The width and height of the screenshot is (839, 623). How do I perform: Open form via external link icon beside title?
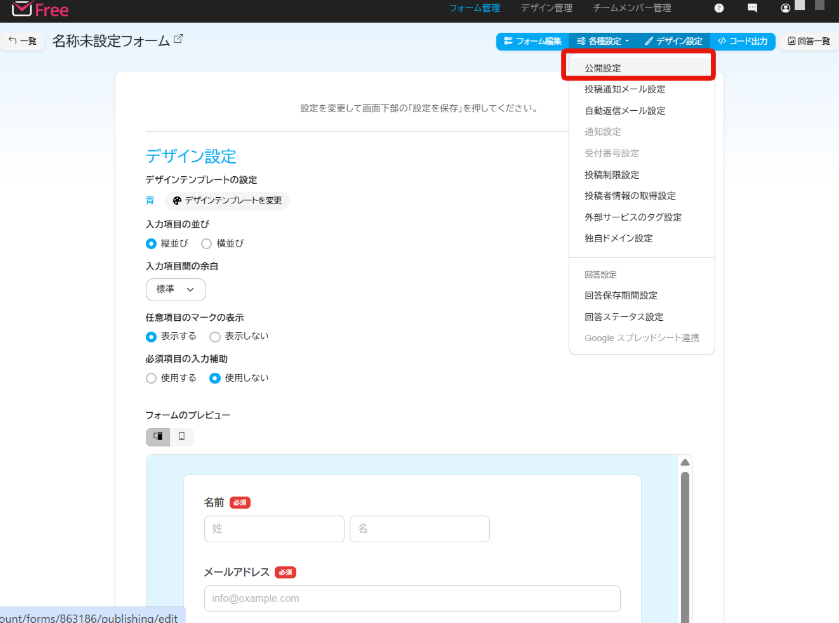tap(178, 40)
